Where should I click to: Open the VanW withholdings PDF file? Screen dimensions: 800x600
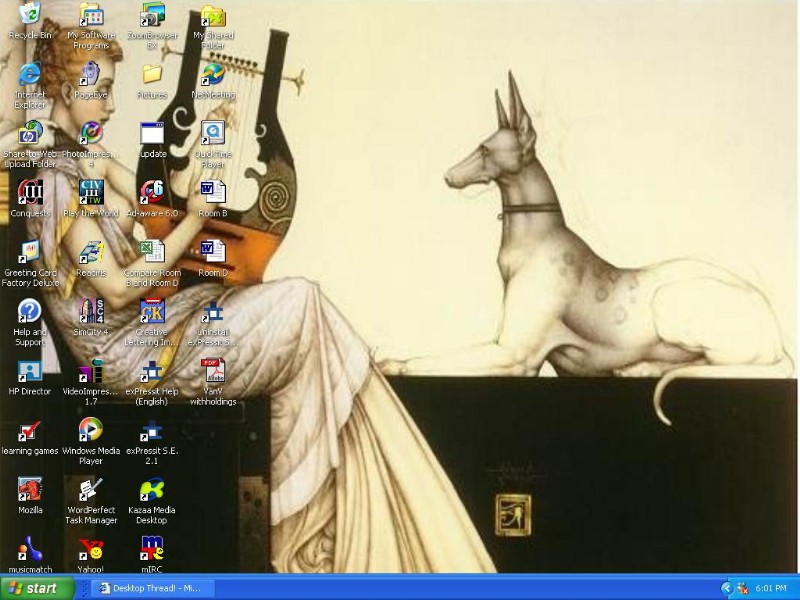tap(212, 371)
